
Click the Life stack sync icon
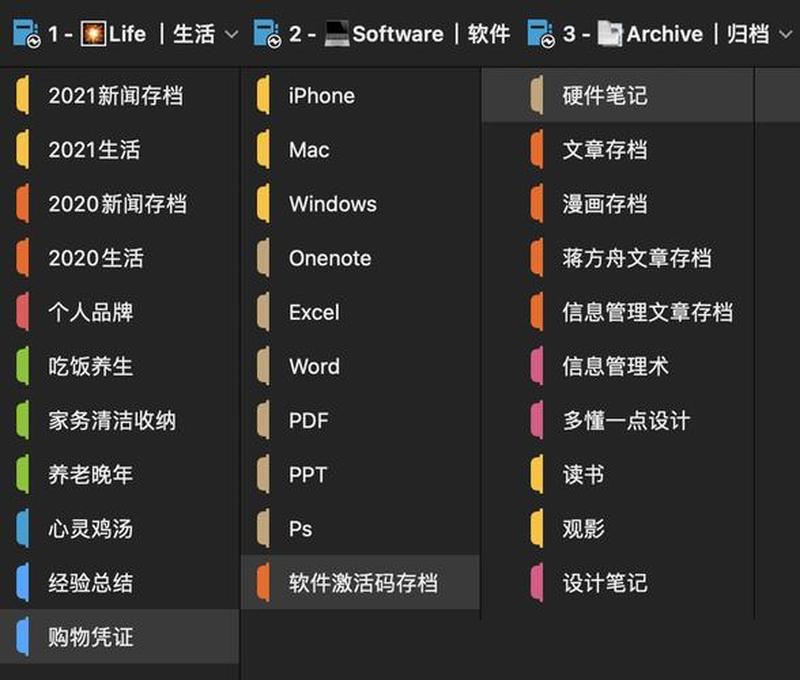point(27,34)
